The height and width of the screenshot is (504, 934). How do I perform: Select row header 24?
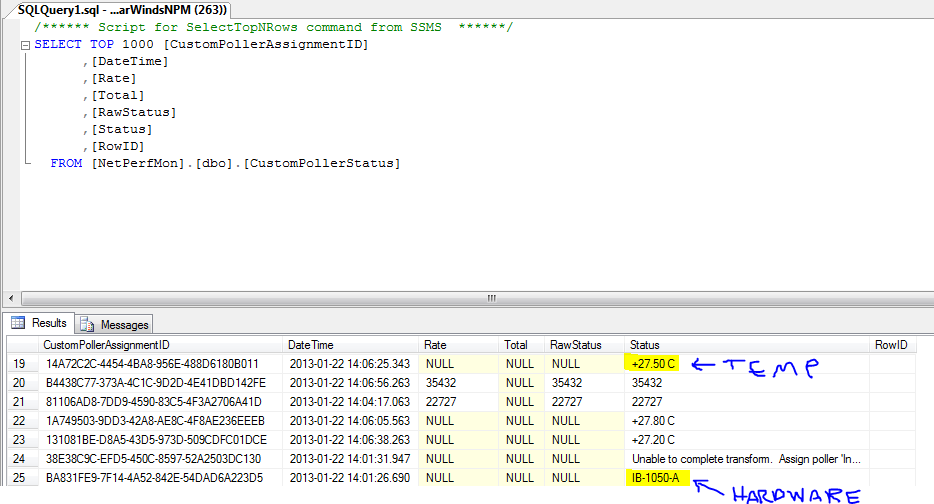coord(22,459)
